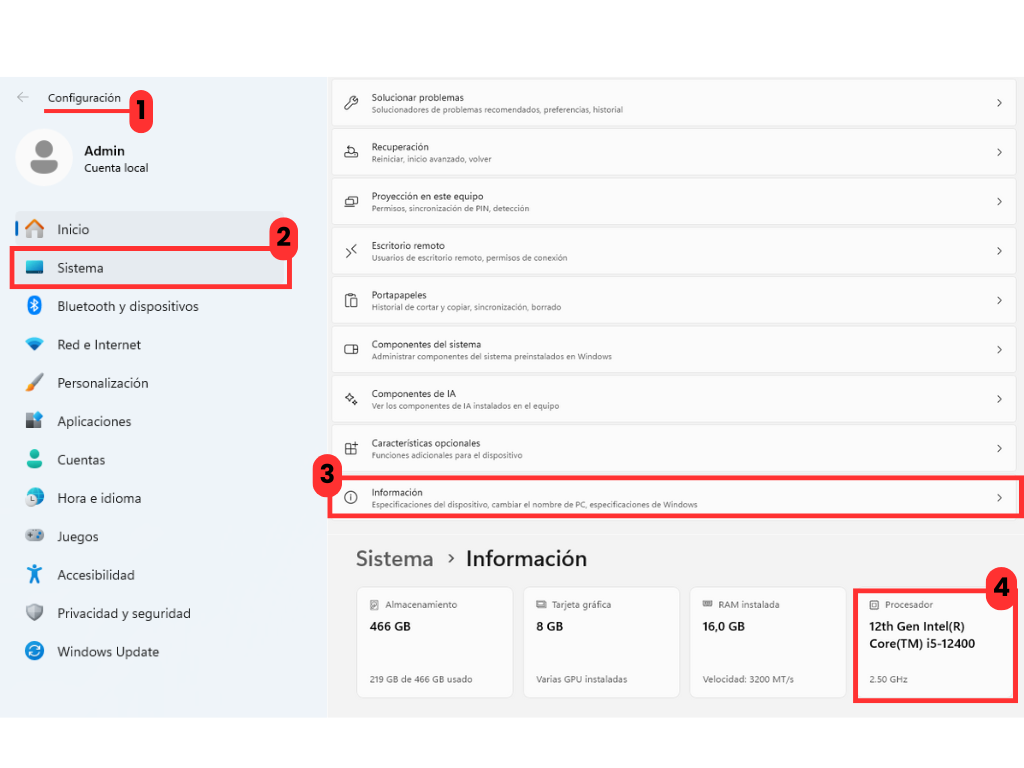Screen dimensions: 1024x768
Task: Expand Solucionar problemas chevron arrow
Action: (999, 103)
